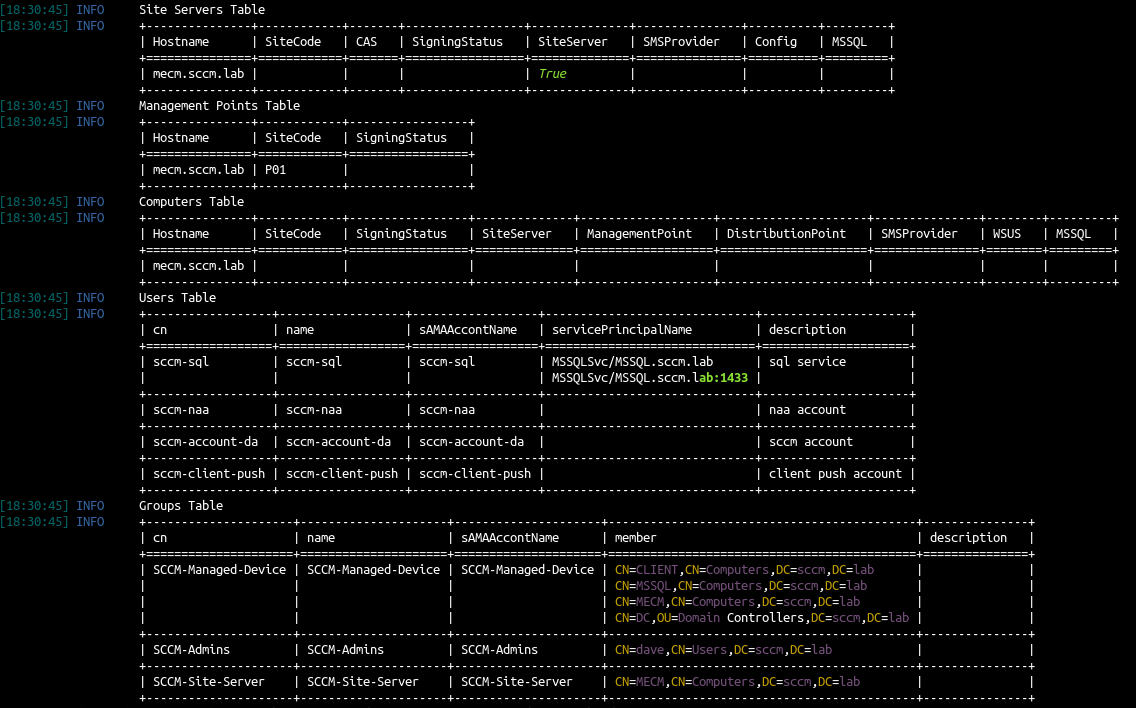Click the MSSQLSvc/MSSQL.sccm.lab:1433 service principal name
1136x708 pixels.
[647, 377]
